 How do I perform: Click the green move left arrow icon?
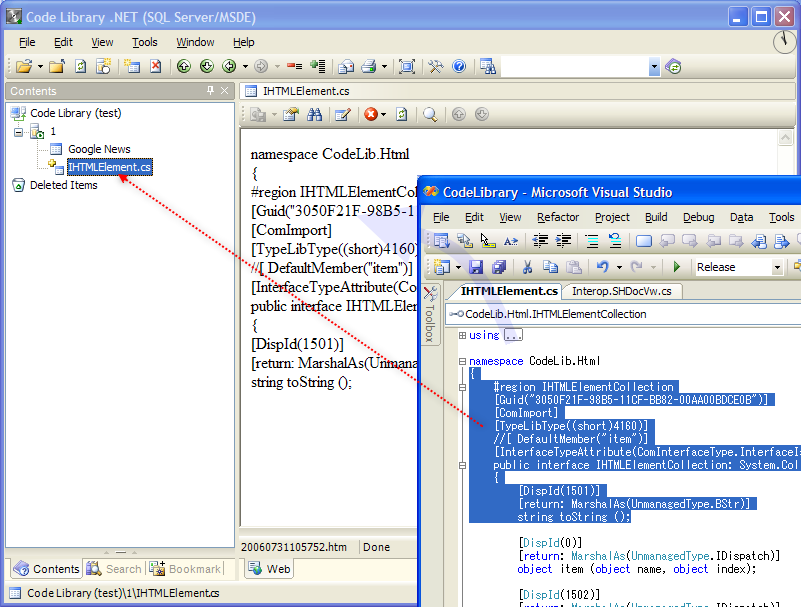click(229, 66)
